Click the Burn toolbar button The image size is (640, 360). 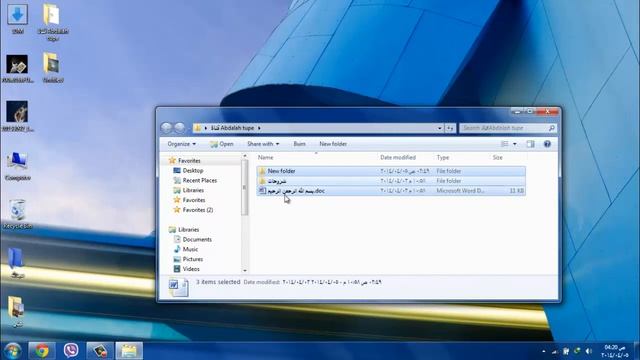[x=299, y=144]
